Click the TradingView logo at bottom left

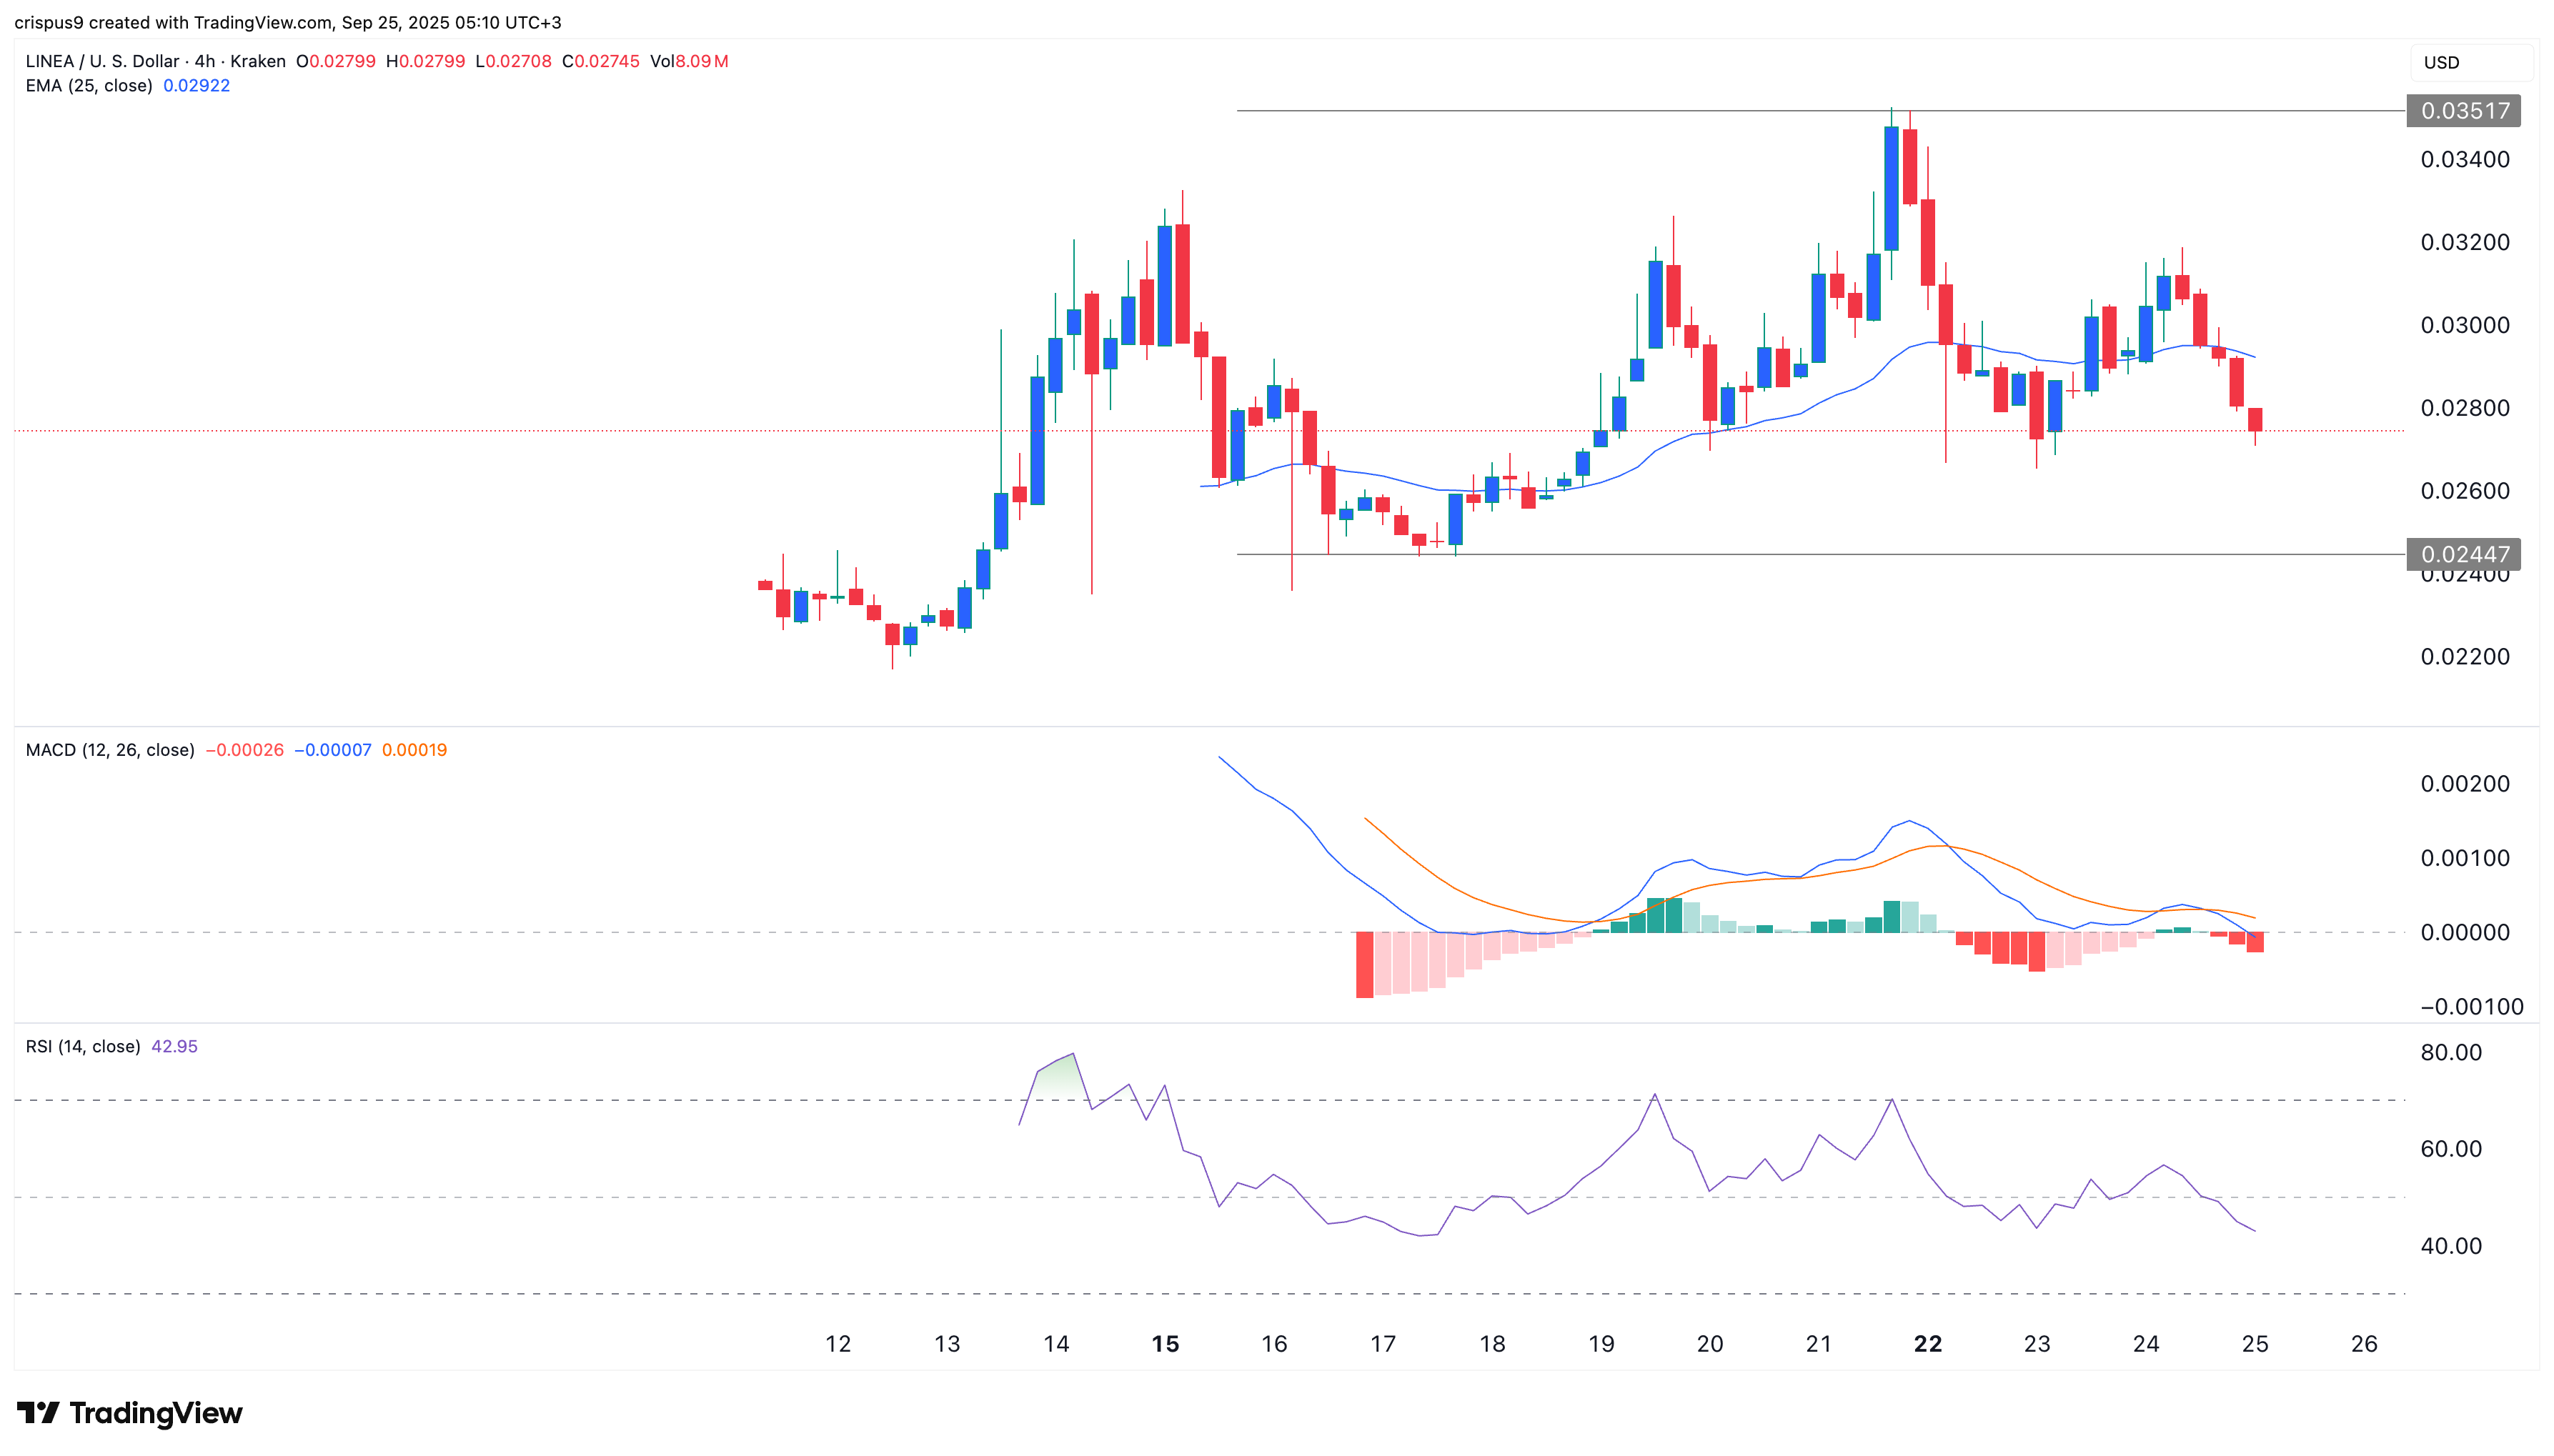[x=130, y=1412]
